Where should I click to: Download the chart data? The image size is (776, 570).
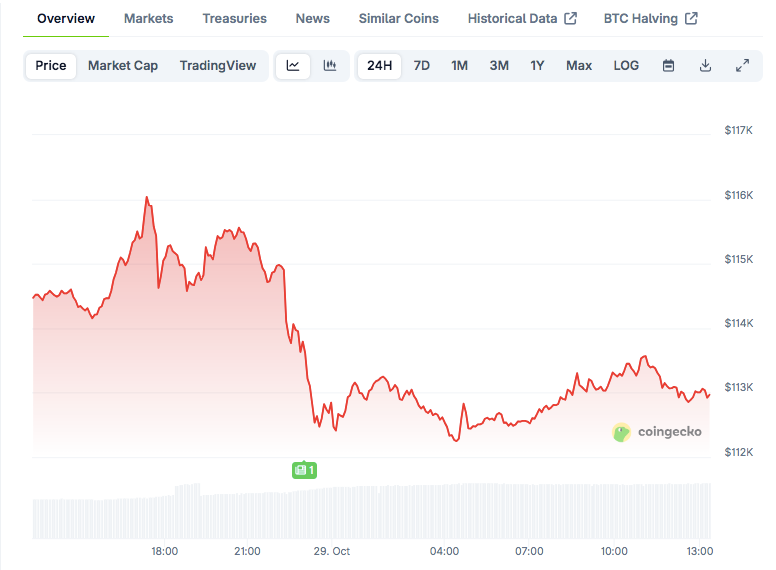(x=705, y=66)
